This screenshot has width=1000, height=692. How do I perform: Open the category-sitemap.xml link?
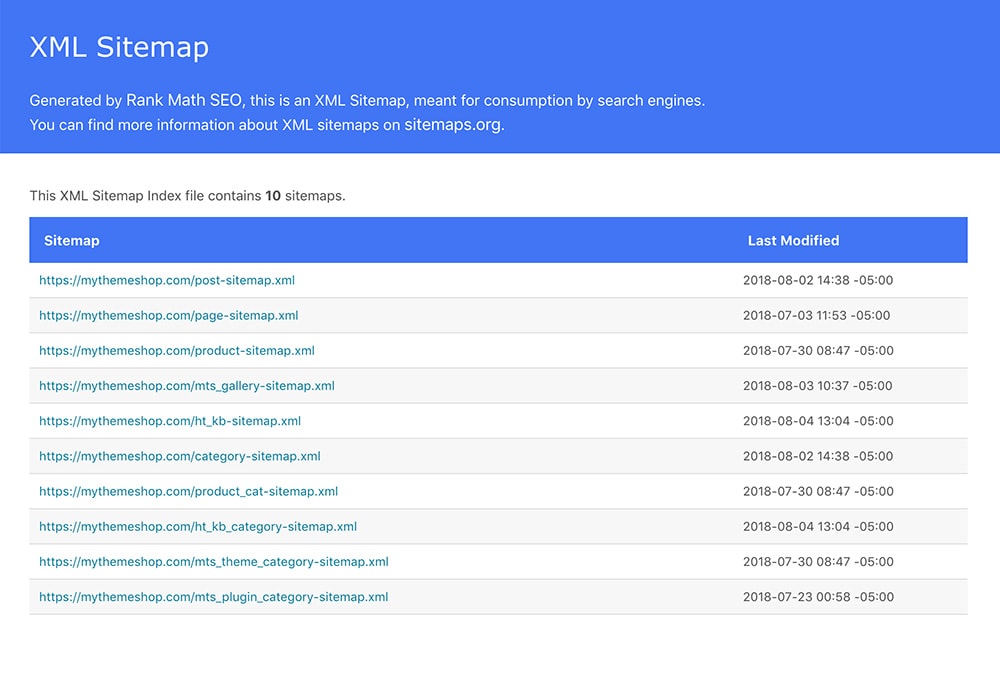[179, 456]
